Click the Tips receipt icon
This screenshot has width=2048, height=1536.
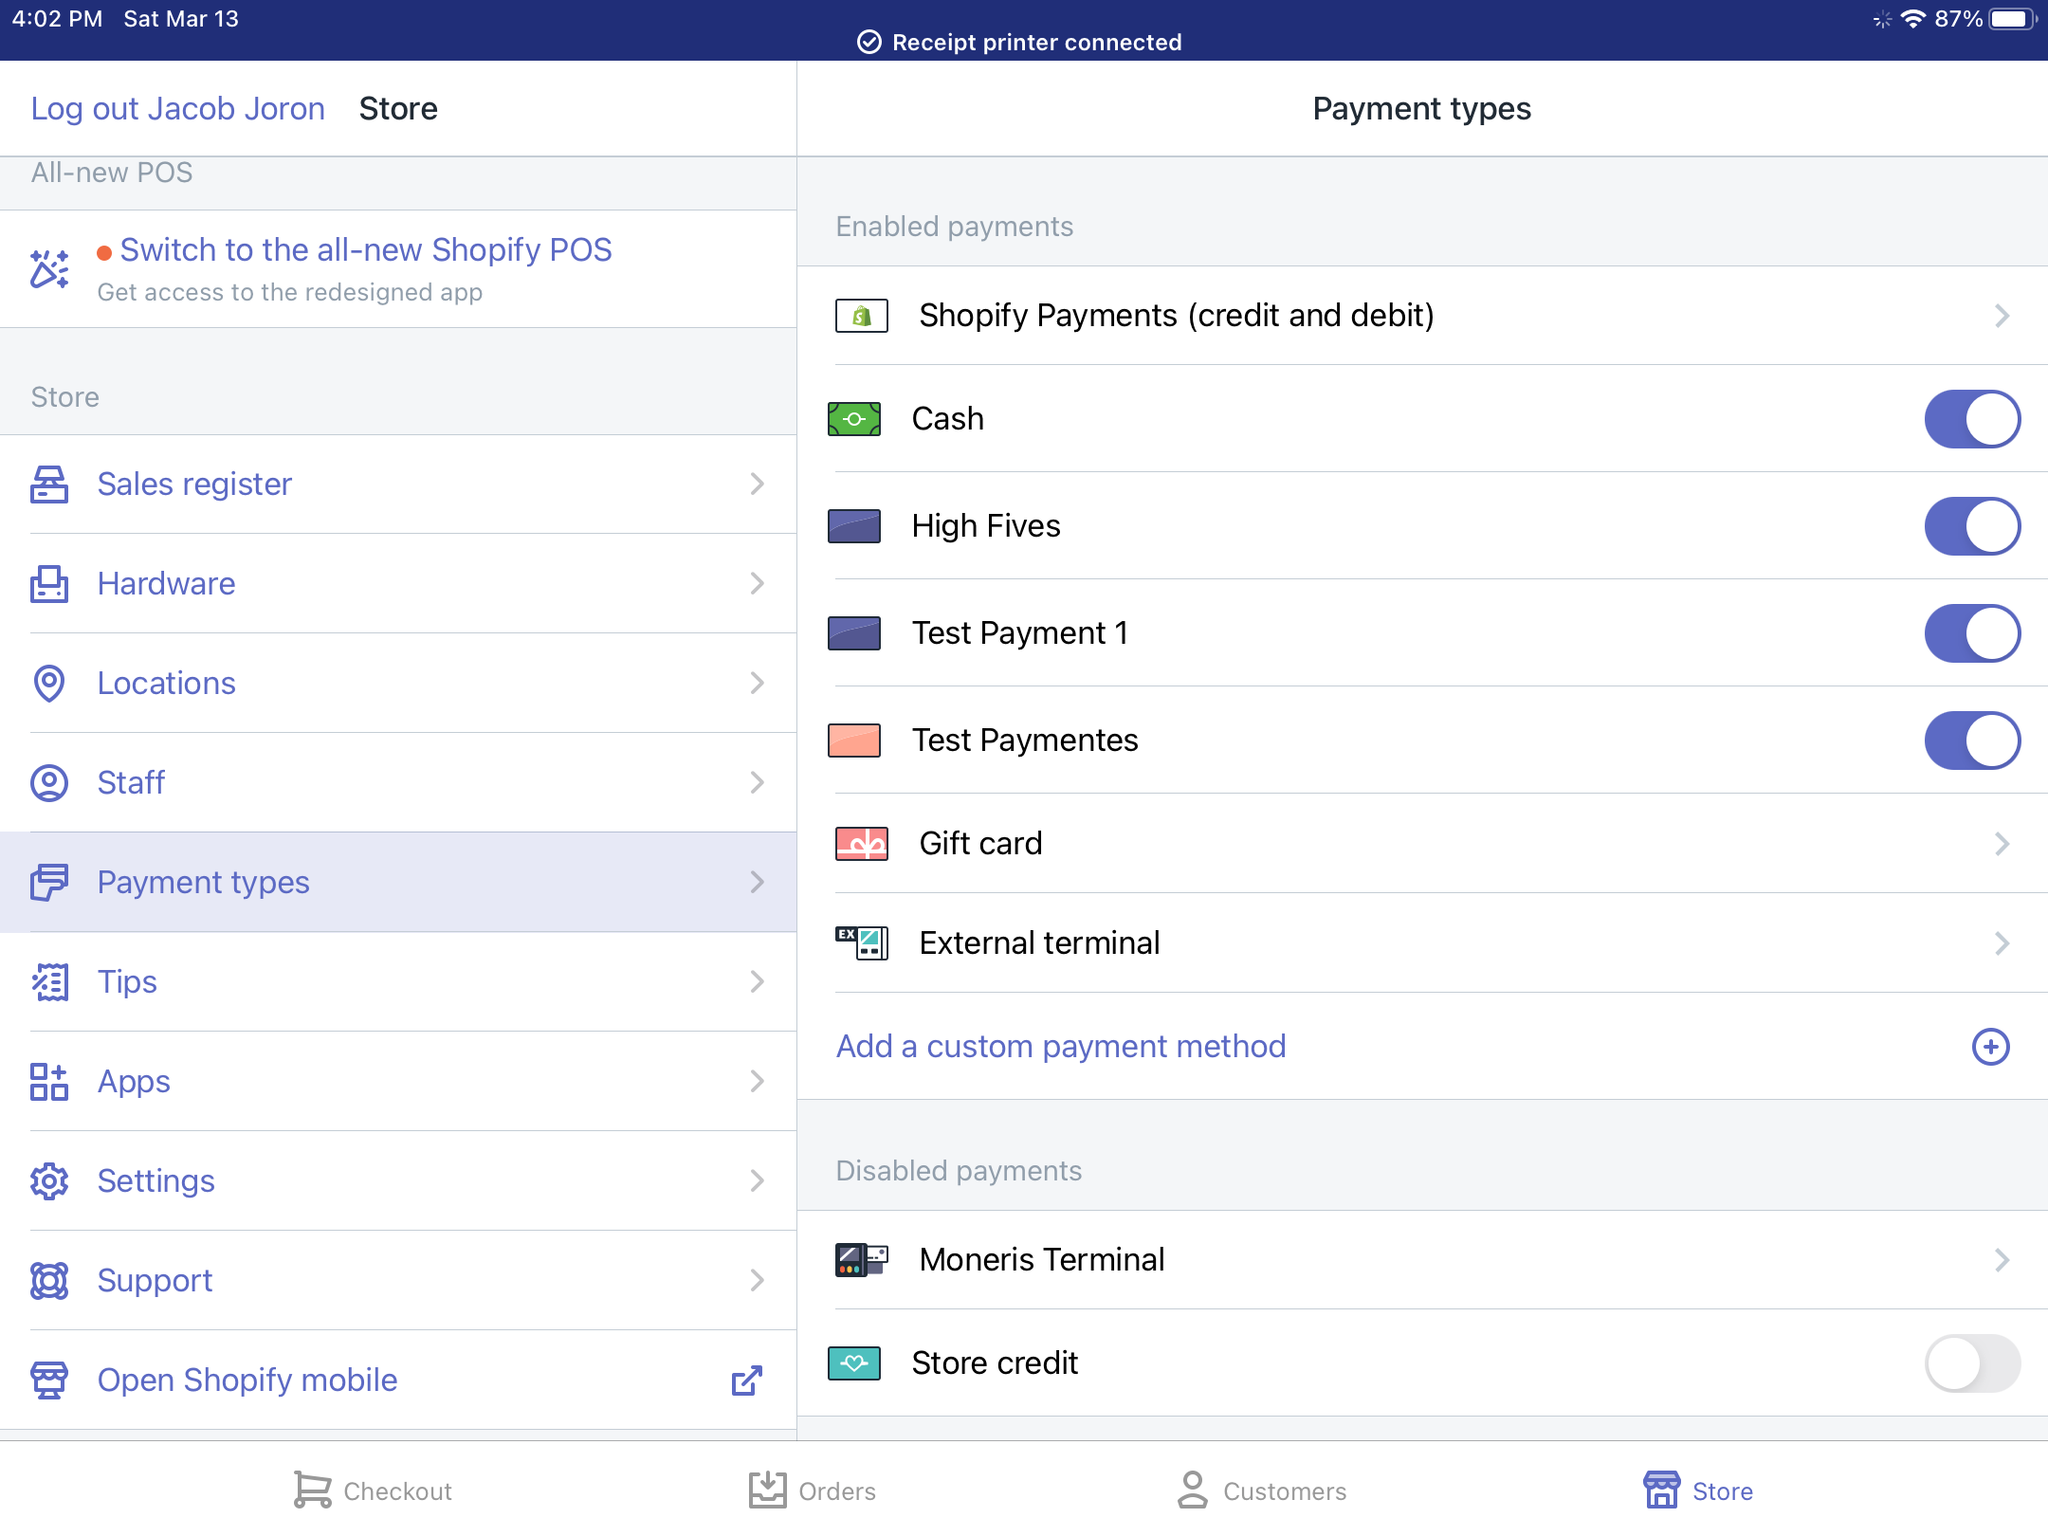(x=49, y=982)
